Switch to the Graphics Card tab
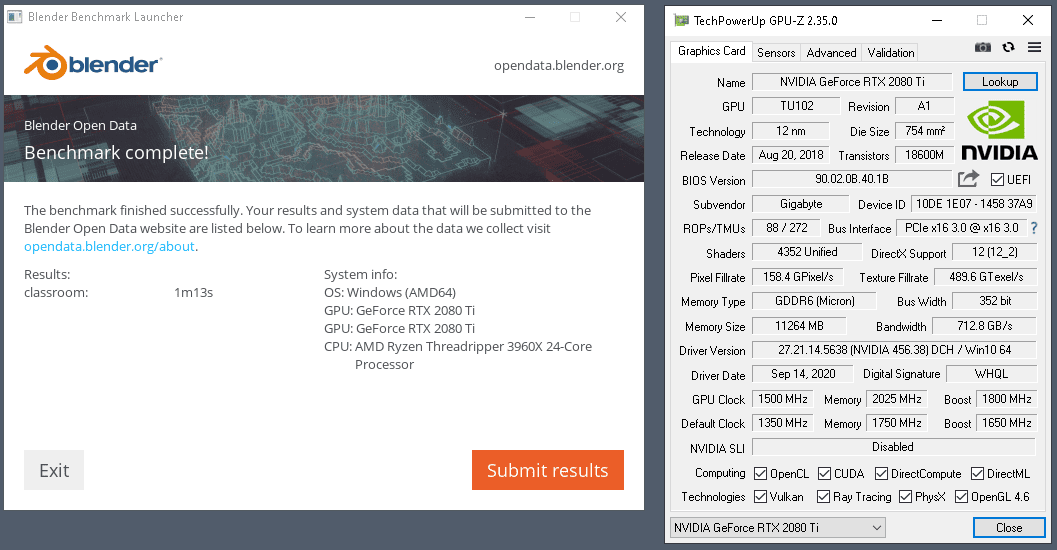The image size is (1057, 550). tap(711, 51)
